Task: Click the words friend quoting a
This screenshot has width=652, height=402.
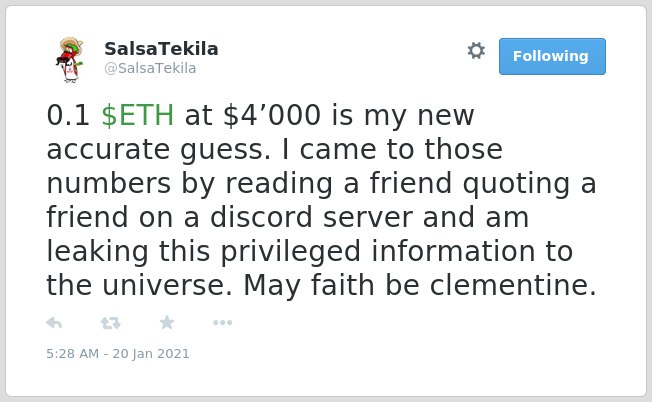Action: [483, 184]
